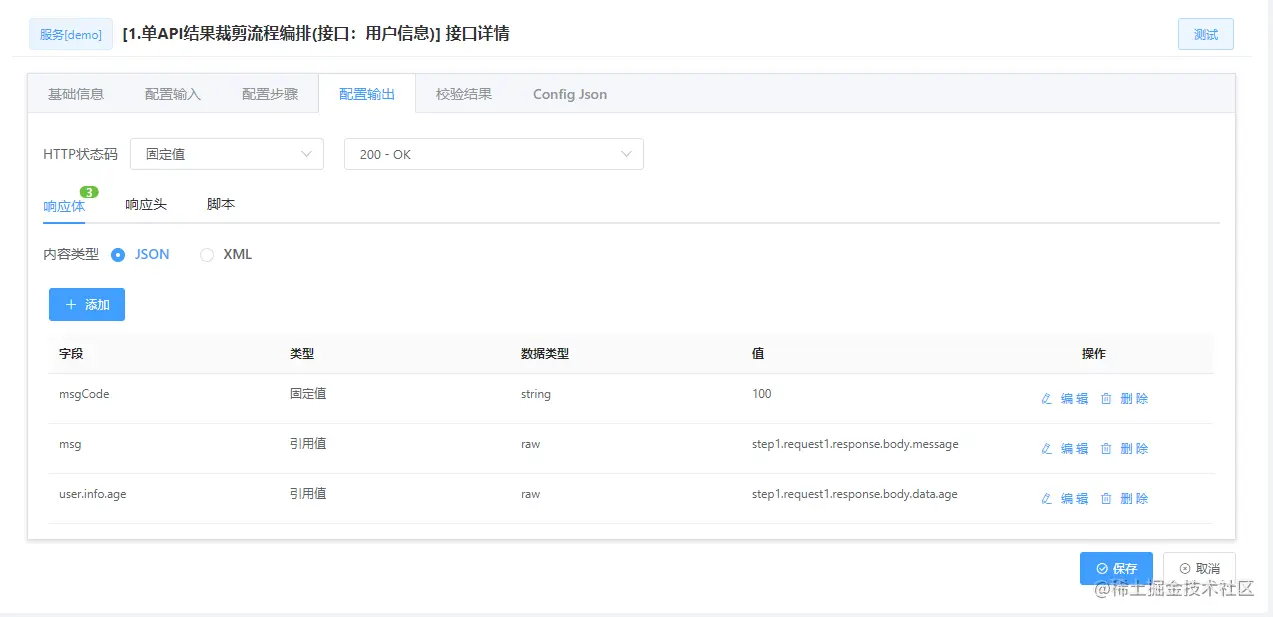The image size is (1273, 617).
Task: Click the green badge showing 3
Action: click(x=89, y=192)
